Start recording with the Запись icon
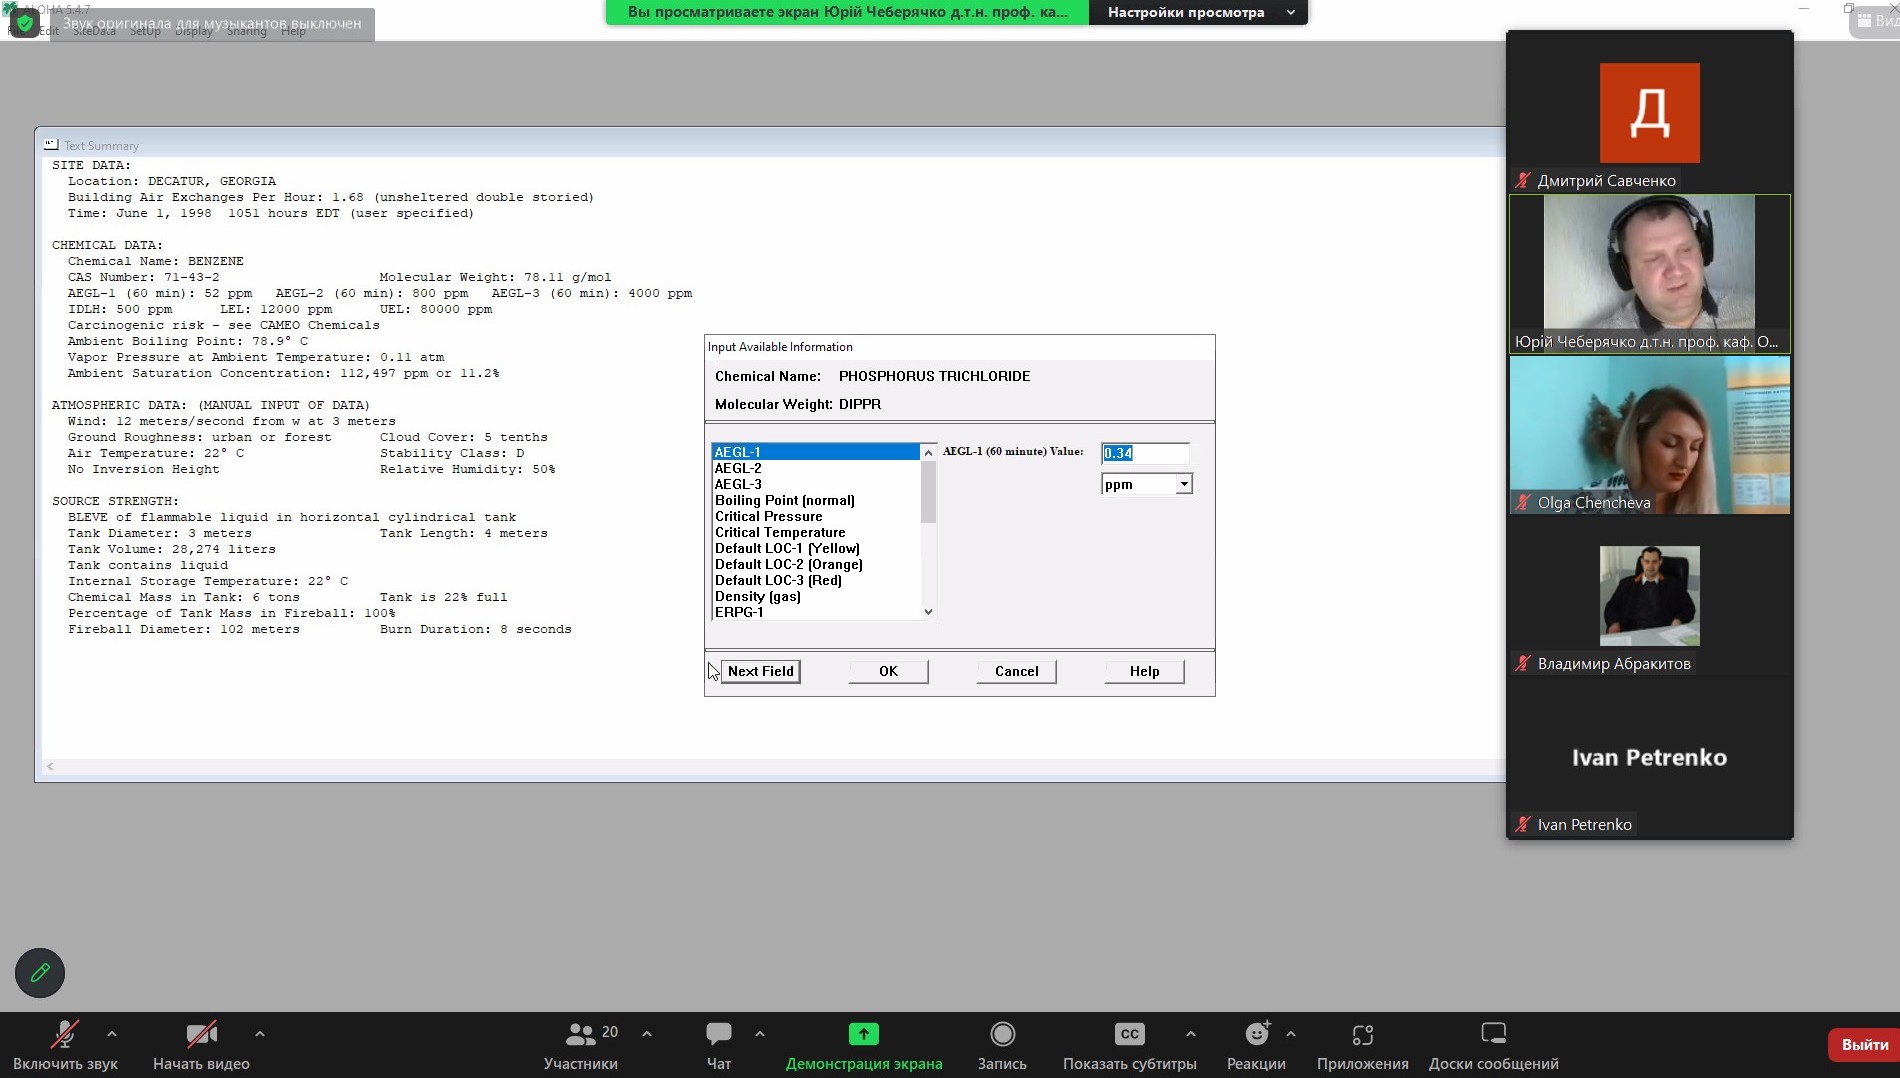Image resolution: width=1900 pixels, height=1078 pixels. 1002,1034
